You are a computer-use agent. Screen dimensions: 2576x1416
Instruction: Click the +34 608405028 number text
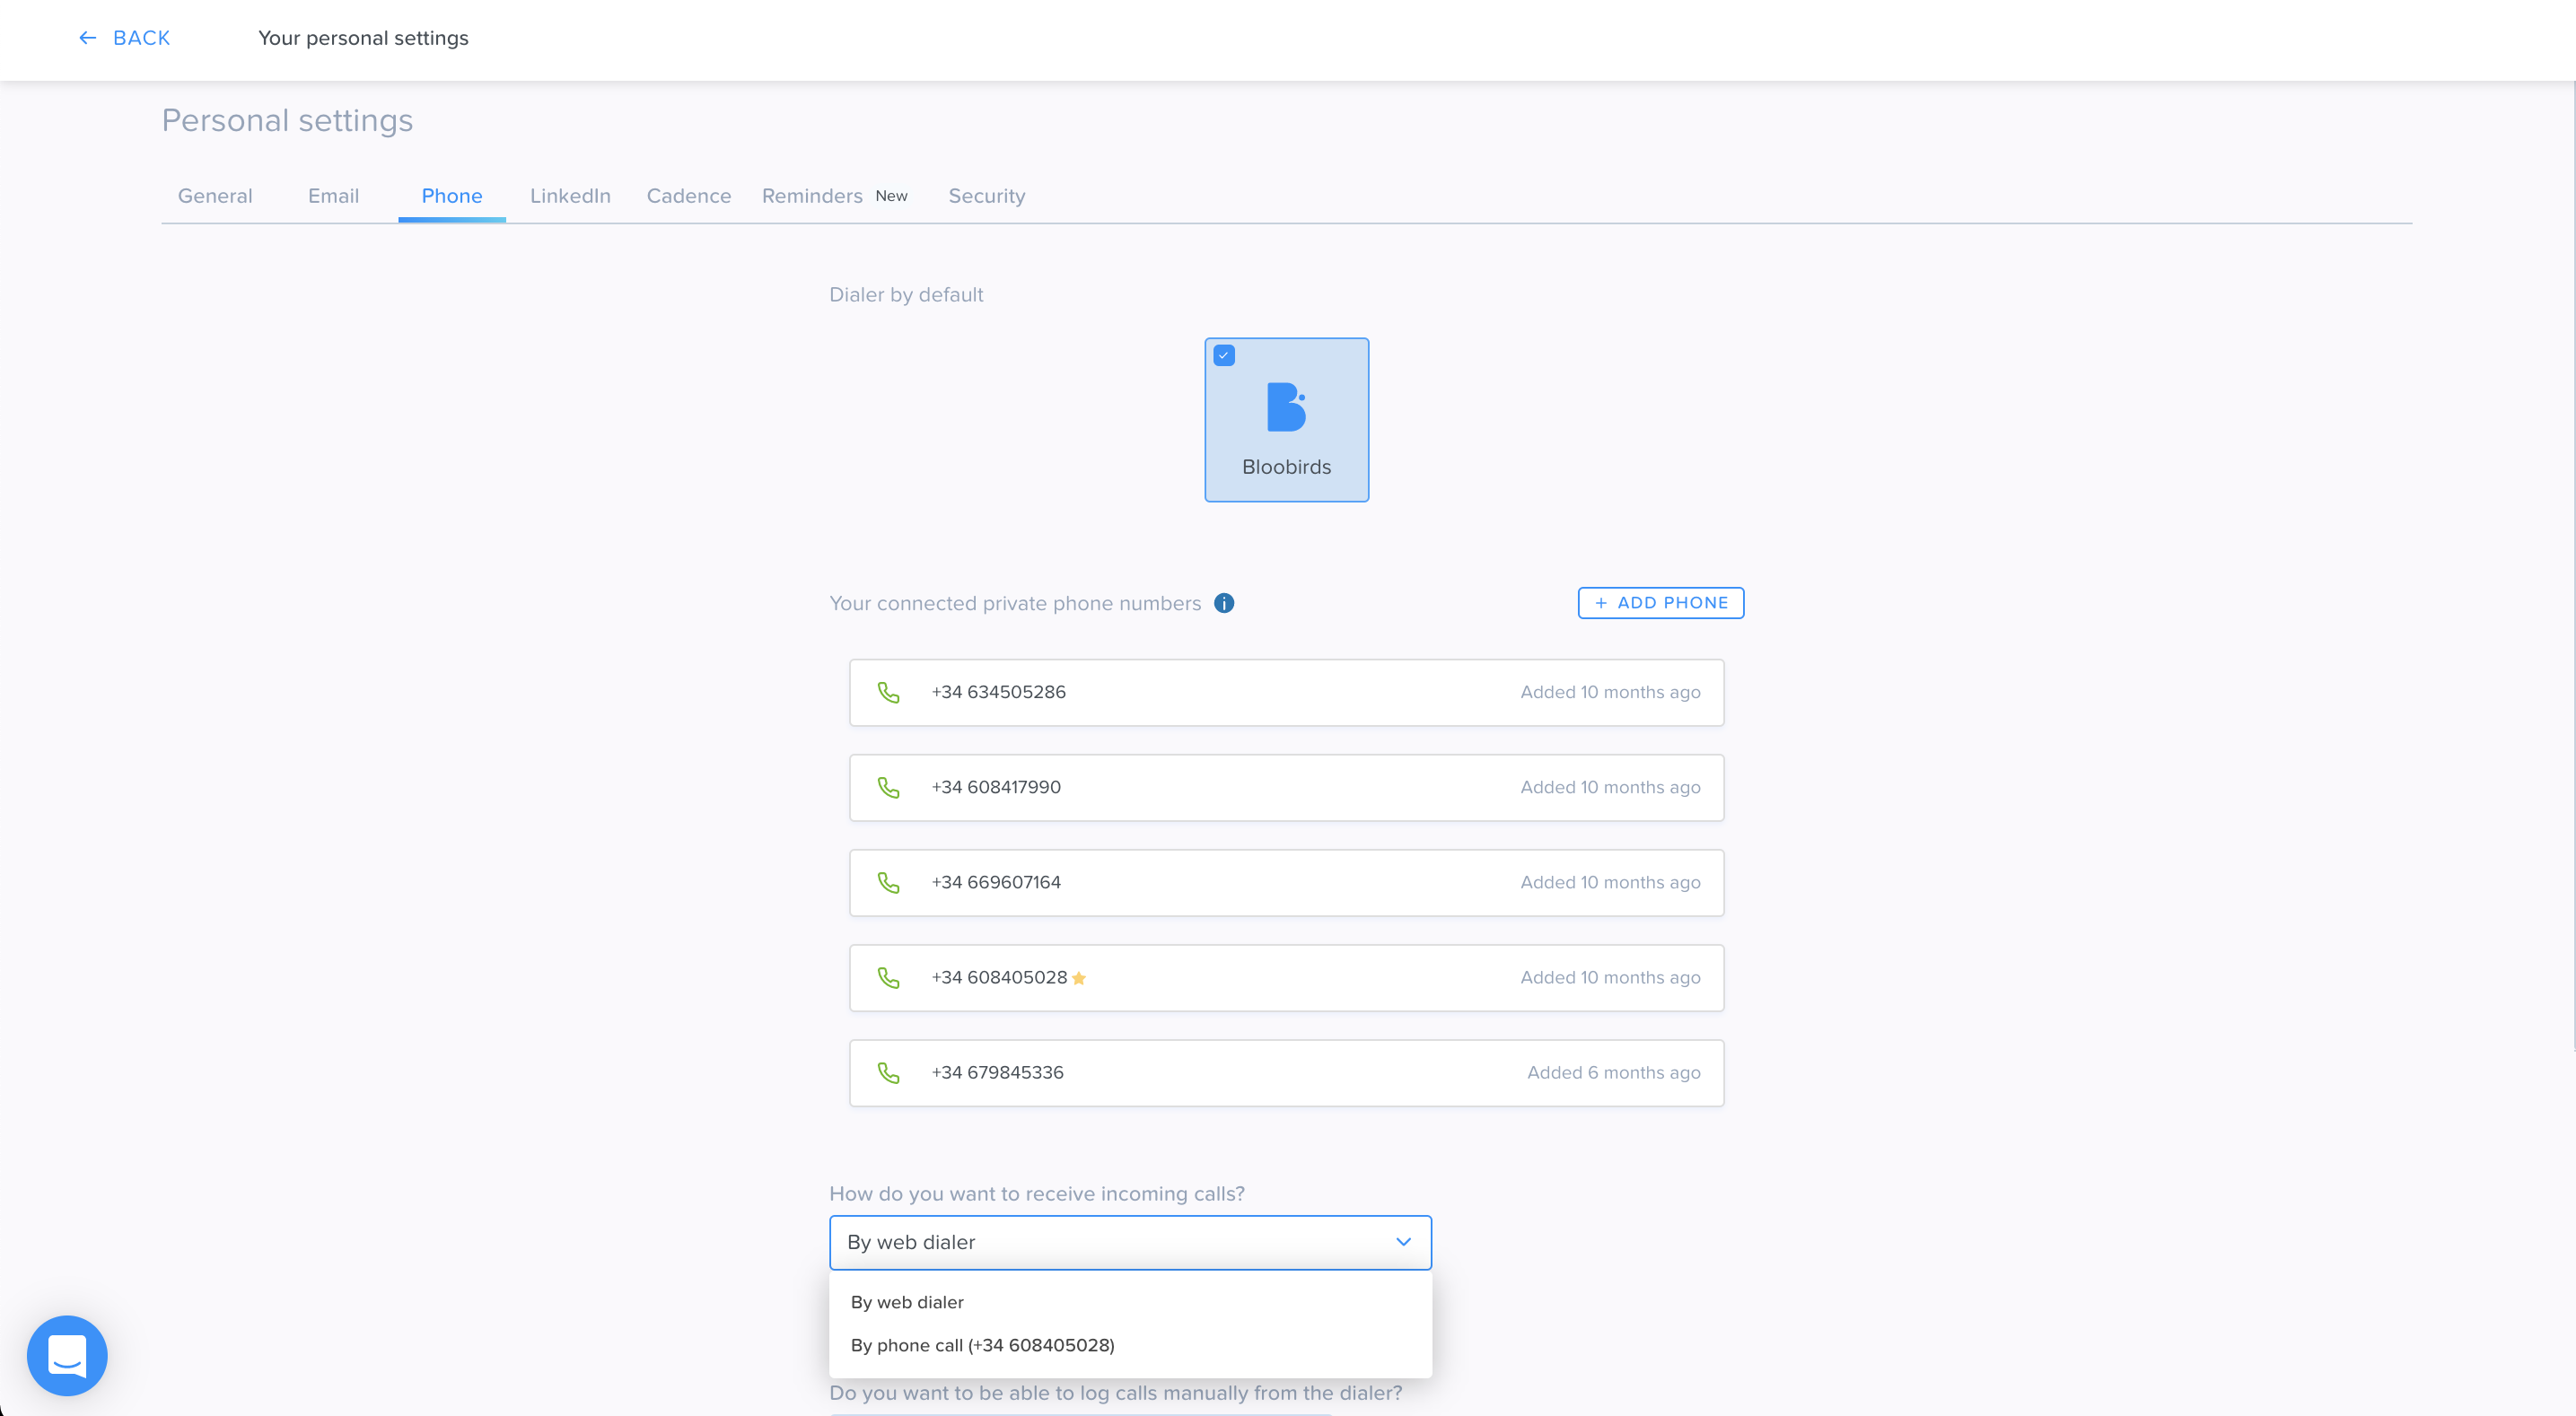[999, 977]
